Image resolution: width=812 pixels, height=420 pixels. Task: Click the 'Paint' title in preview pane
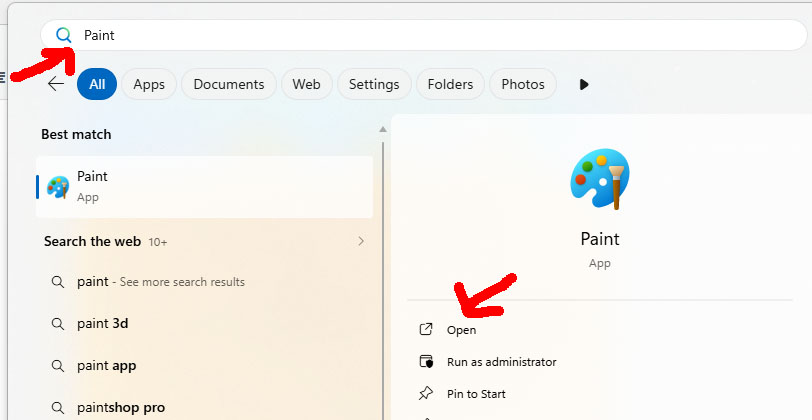click(x=600, y=239)
